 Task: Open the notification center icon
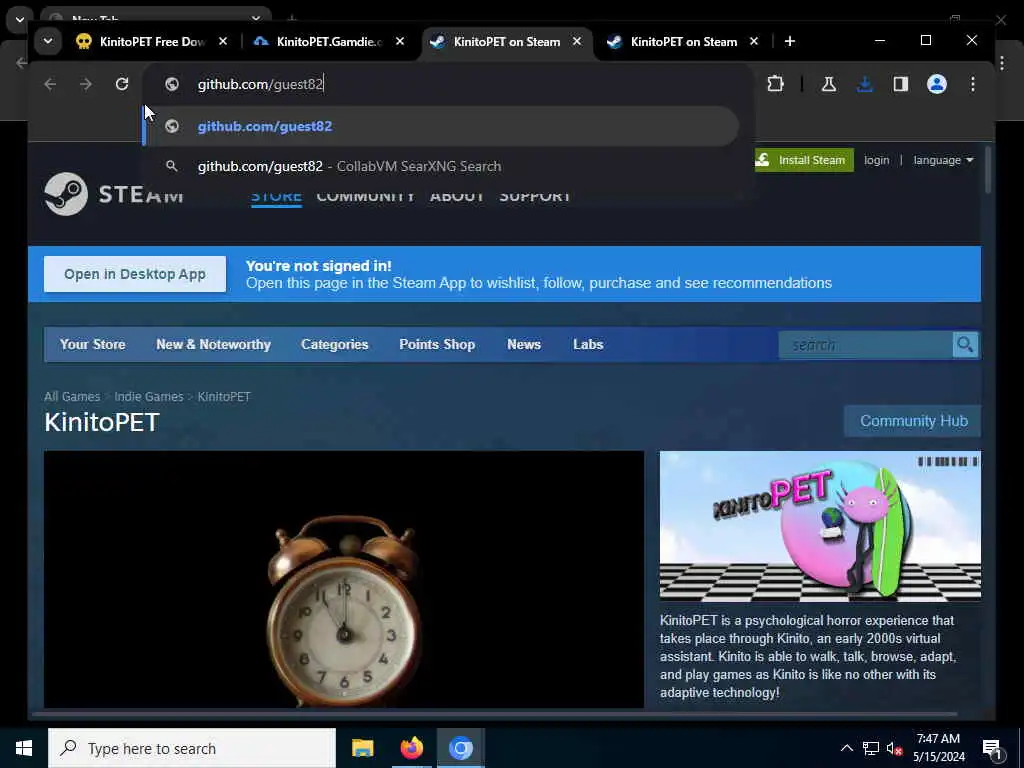[992, 748]
